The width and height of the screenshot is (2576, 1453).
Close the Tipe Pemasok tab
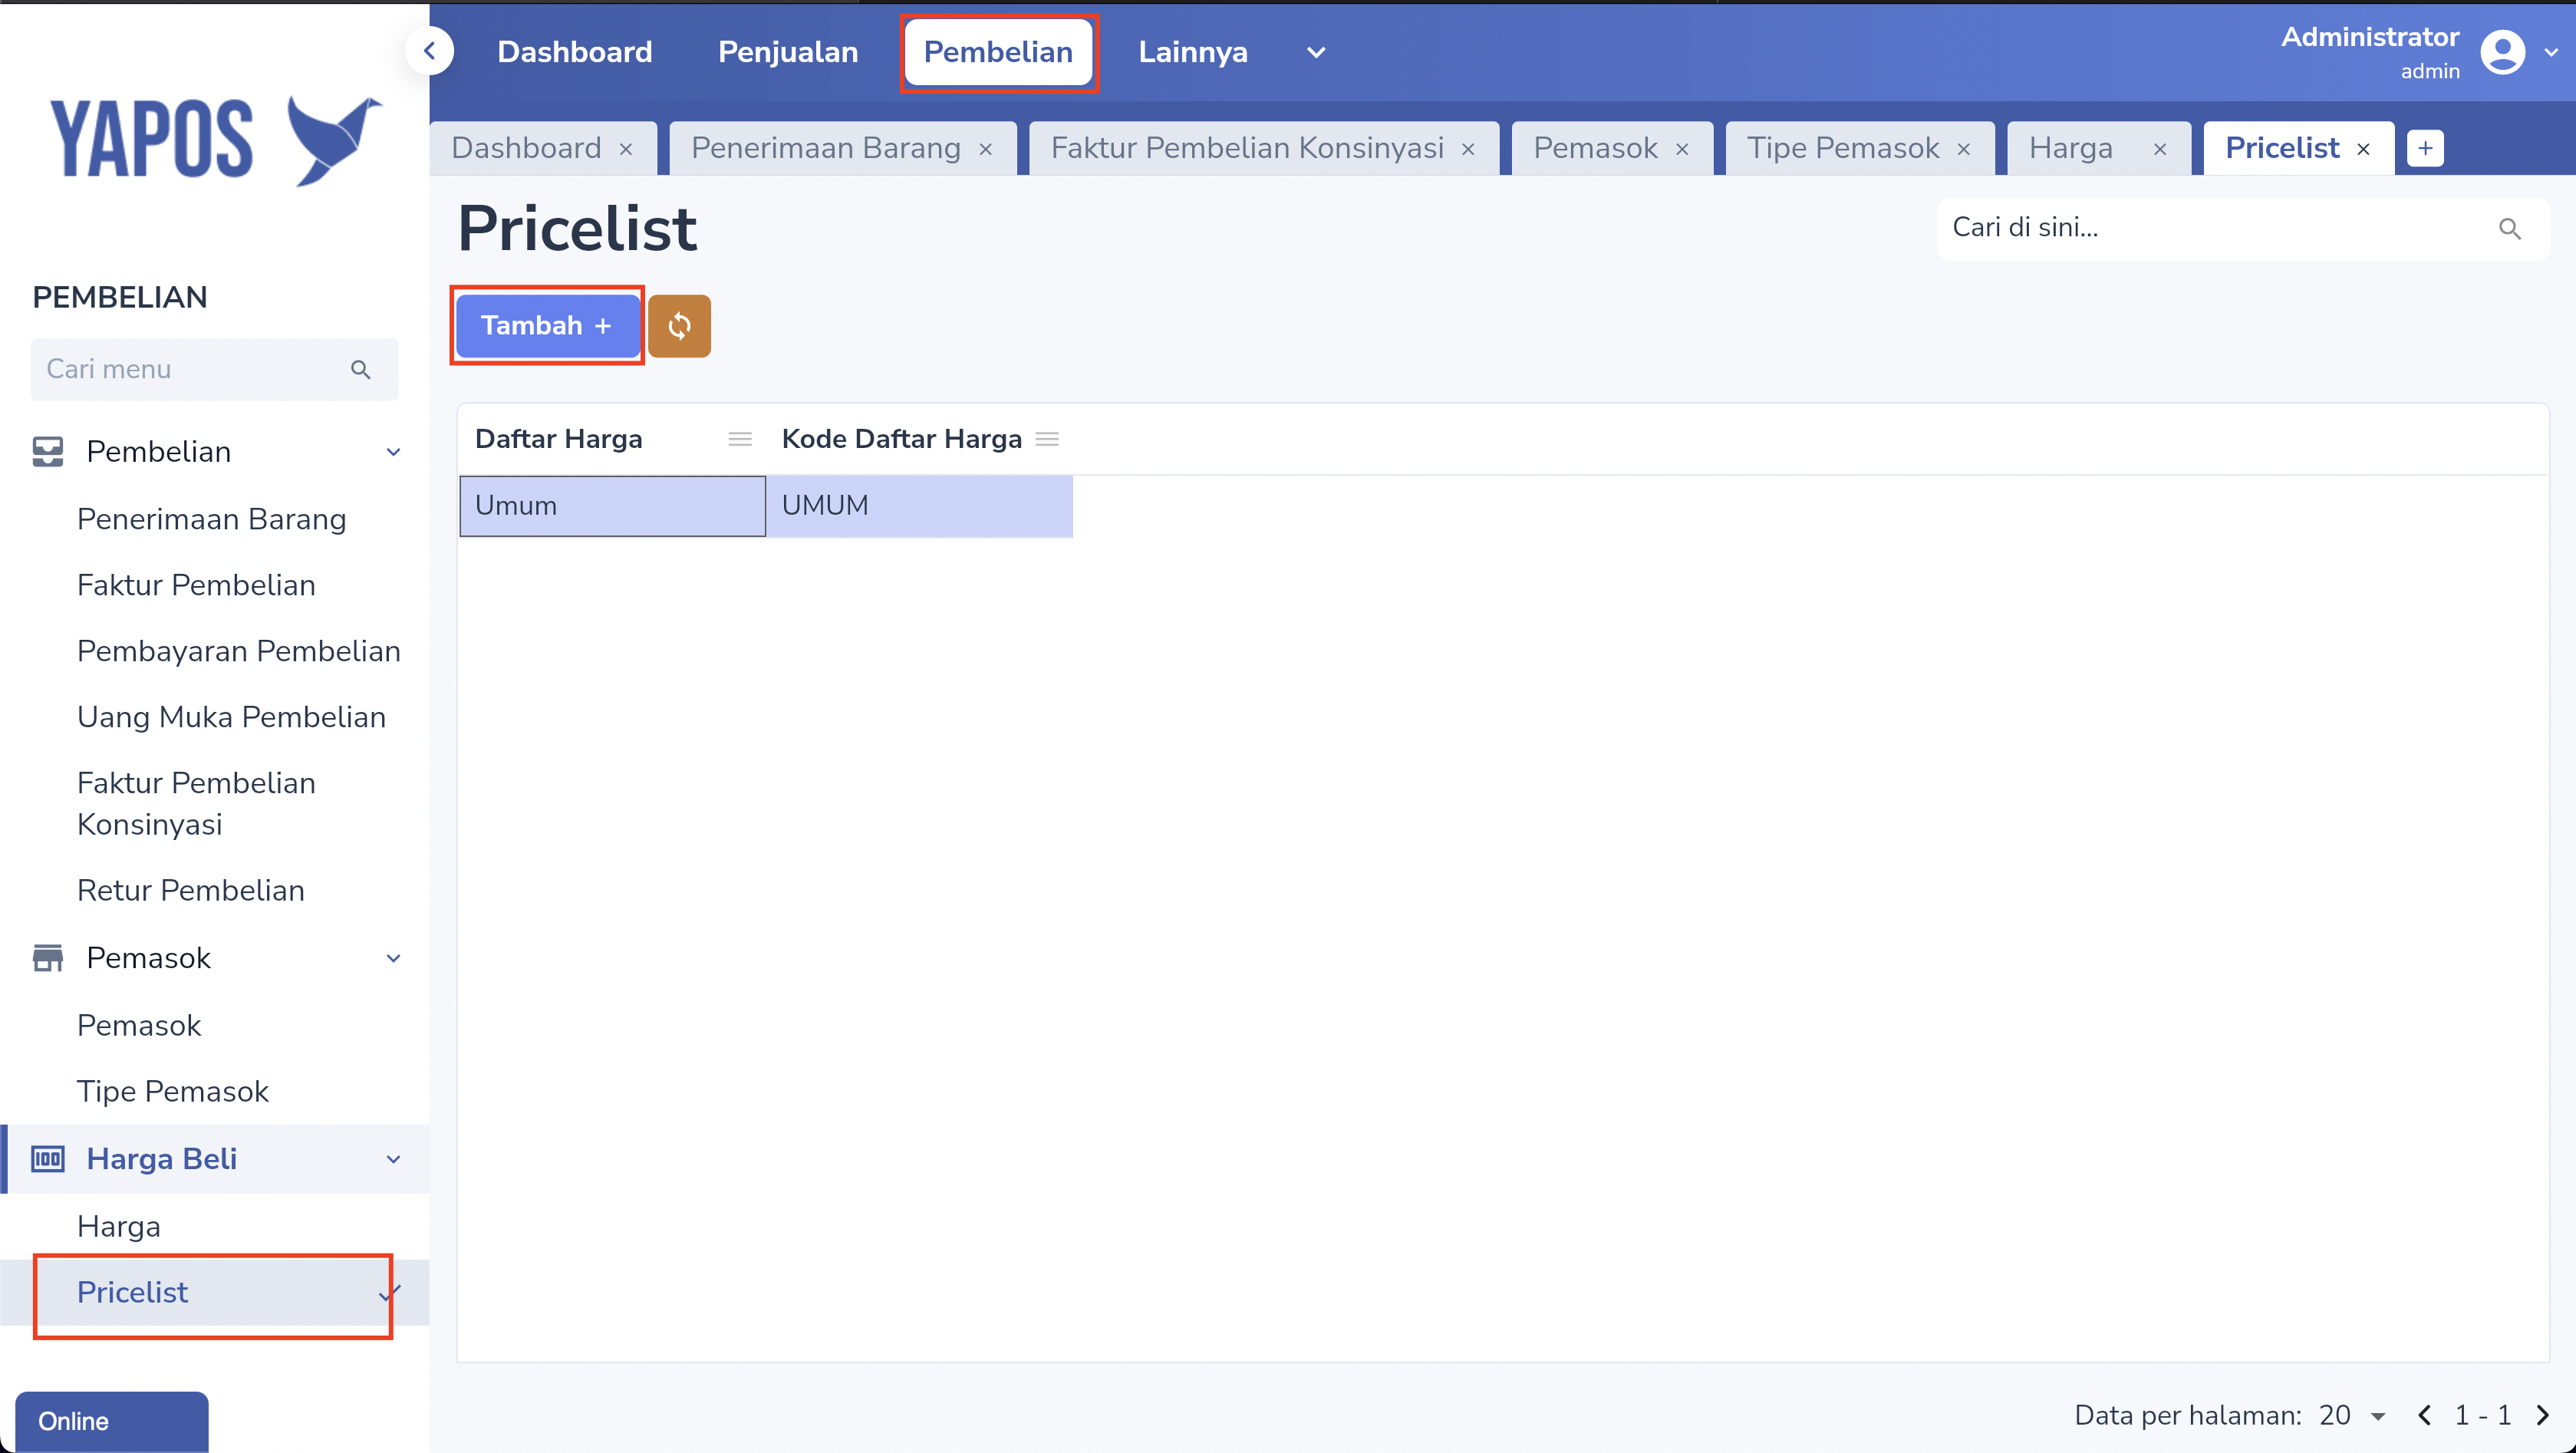(x=1964, y=149)
